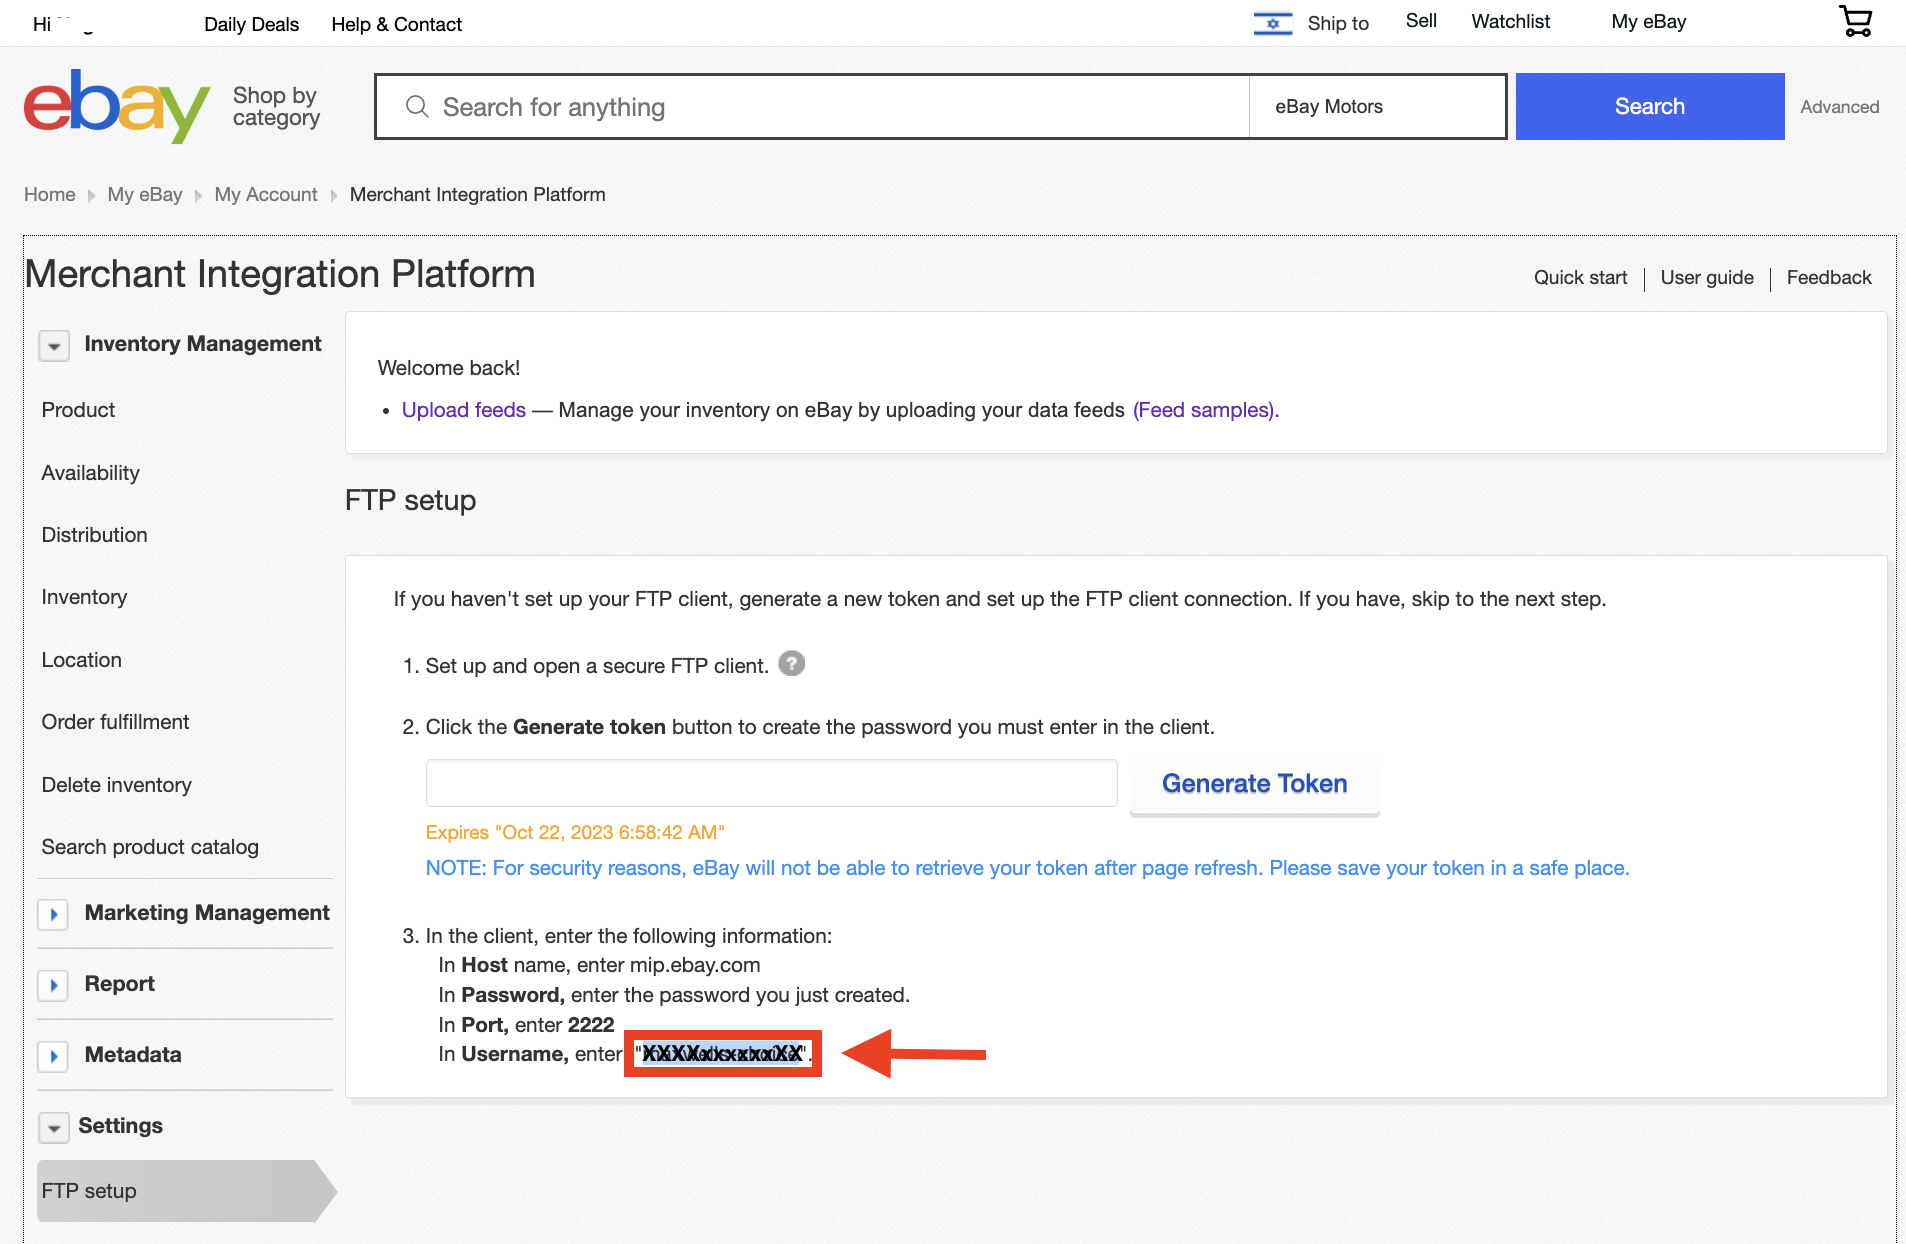
Task: Click the Generate Token button
Action: (x=1254, y=784)
